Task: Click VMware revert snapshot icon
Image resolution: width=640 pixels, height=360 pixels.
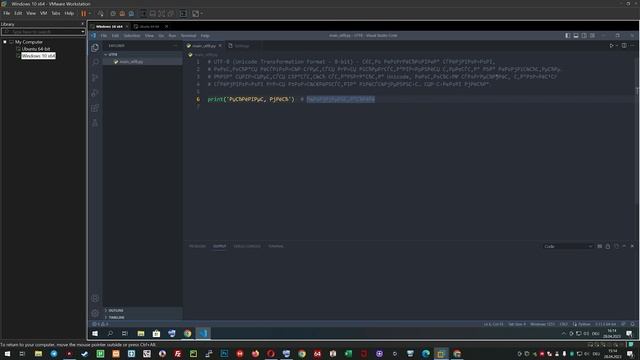Action: (x=122, y=13)
